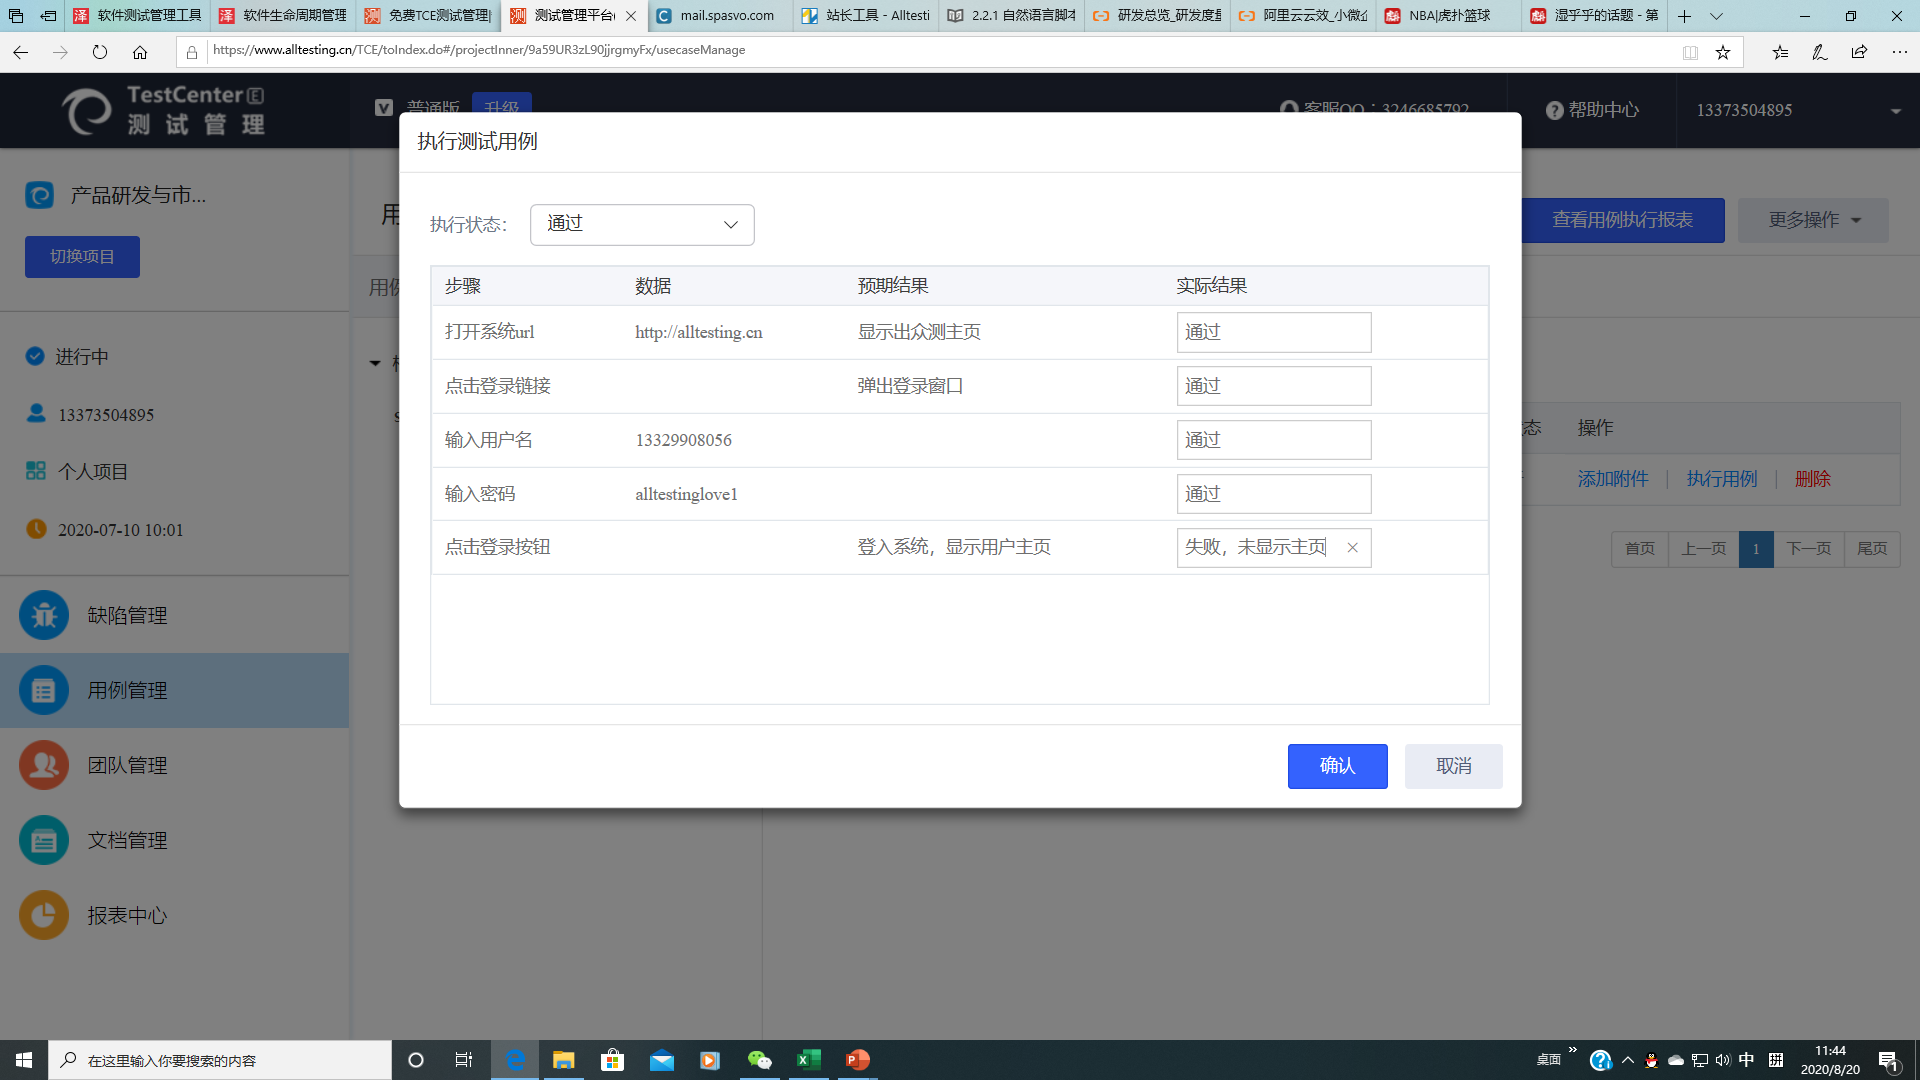Click the 删除 link in the operations column
The width and height of the screenshot is (1920, 1080).
pyautogui.click(x=1813, y=479)
